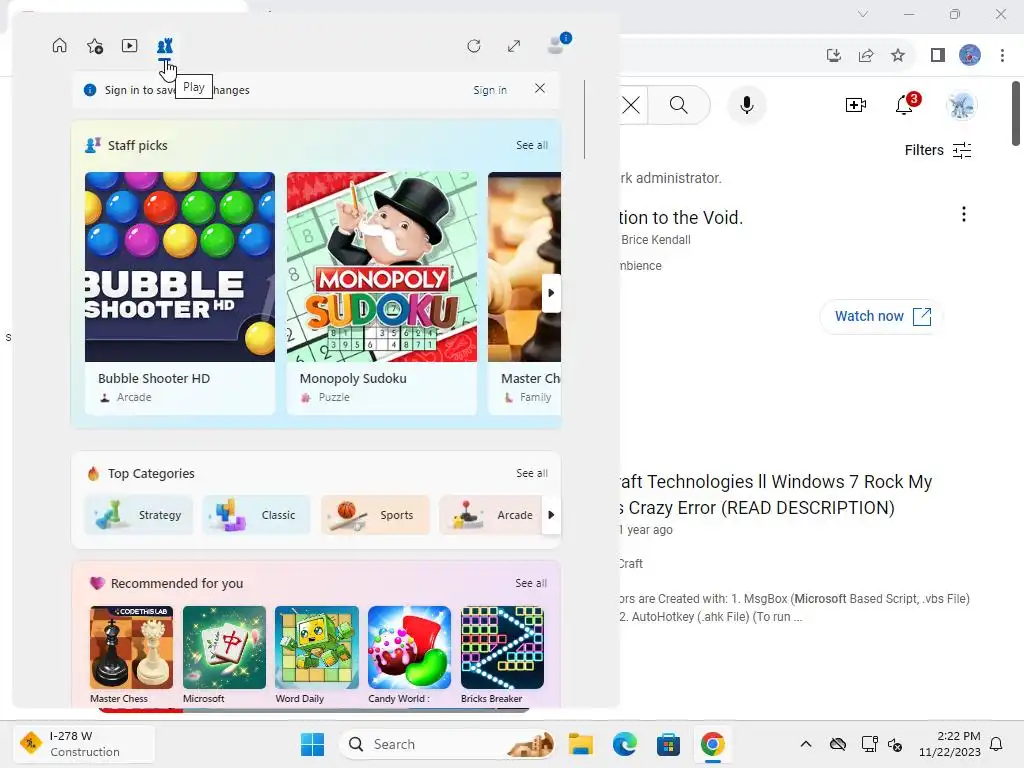Screen dimensions: 1024x768
Task: Open the Master Chess card in Staff picks
Action: point(524,293)
